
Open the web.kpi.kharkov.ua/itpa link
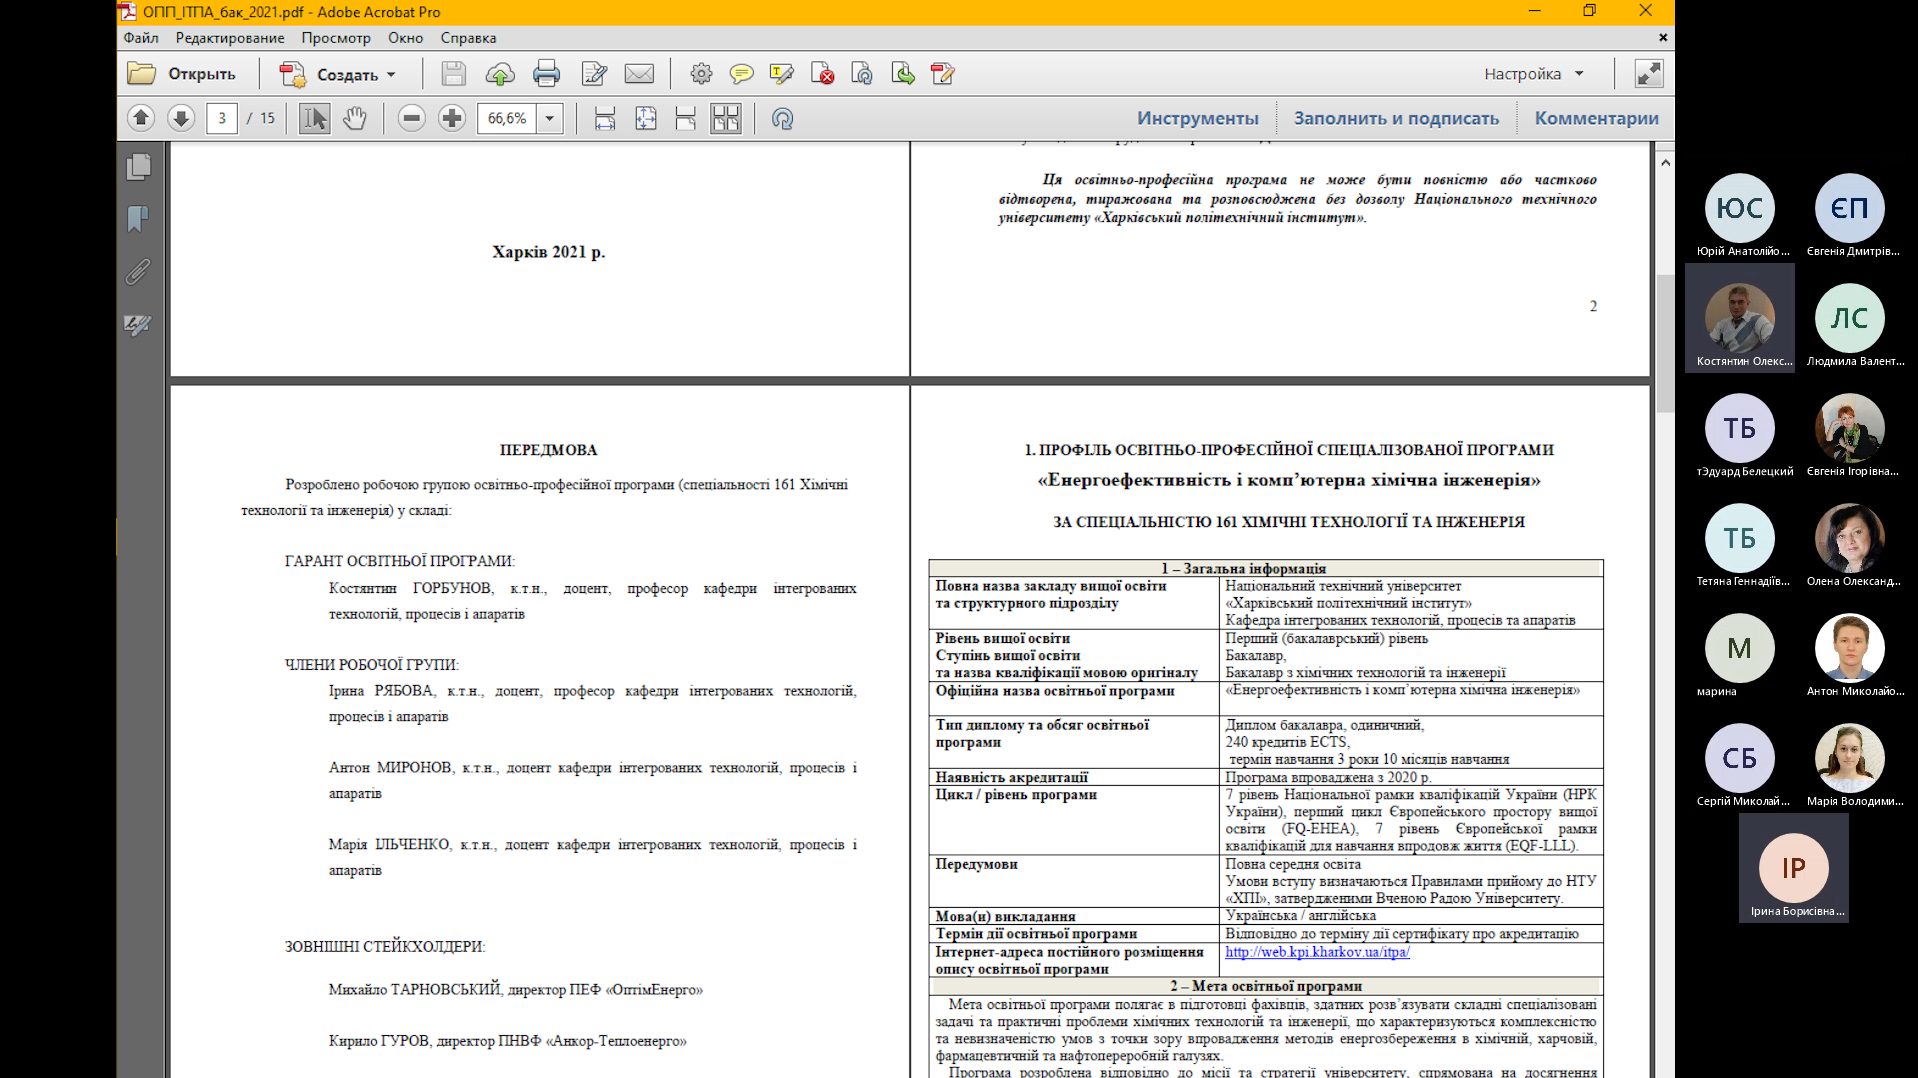1317,952
